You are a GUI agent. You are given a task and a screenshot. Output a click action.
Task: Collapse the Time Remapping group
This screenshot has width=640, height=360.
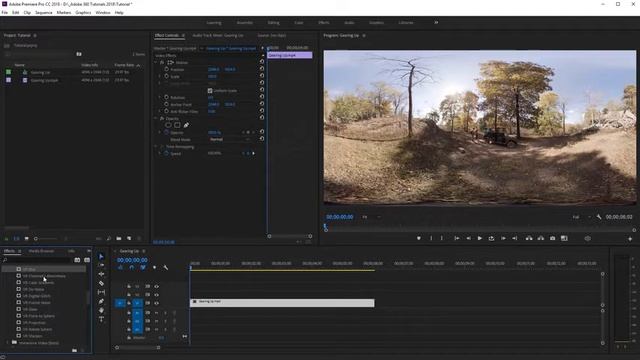(156, 147)
